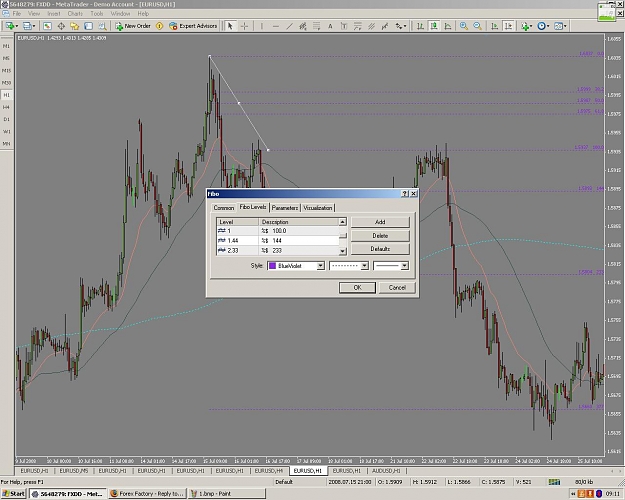
Task: Select the Cursor arrow tool
Action: [230, 26]
